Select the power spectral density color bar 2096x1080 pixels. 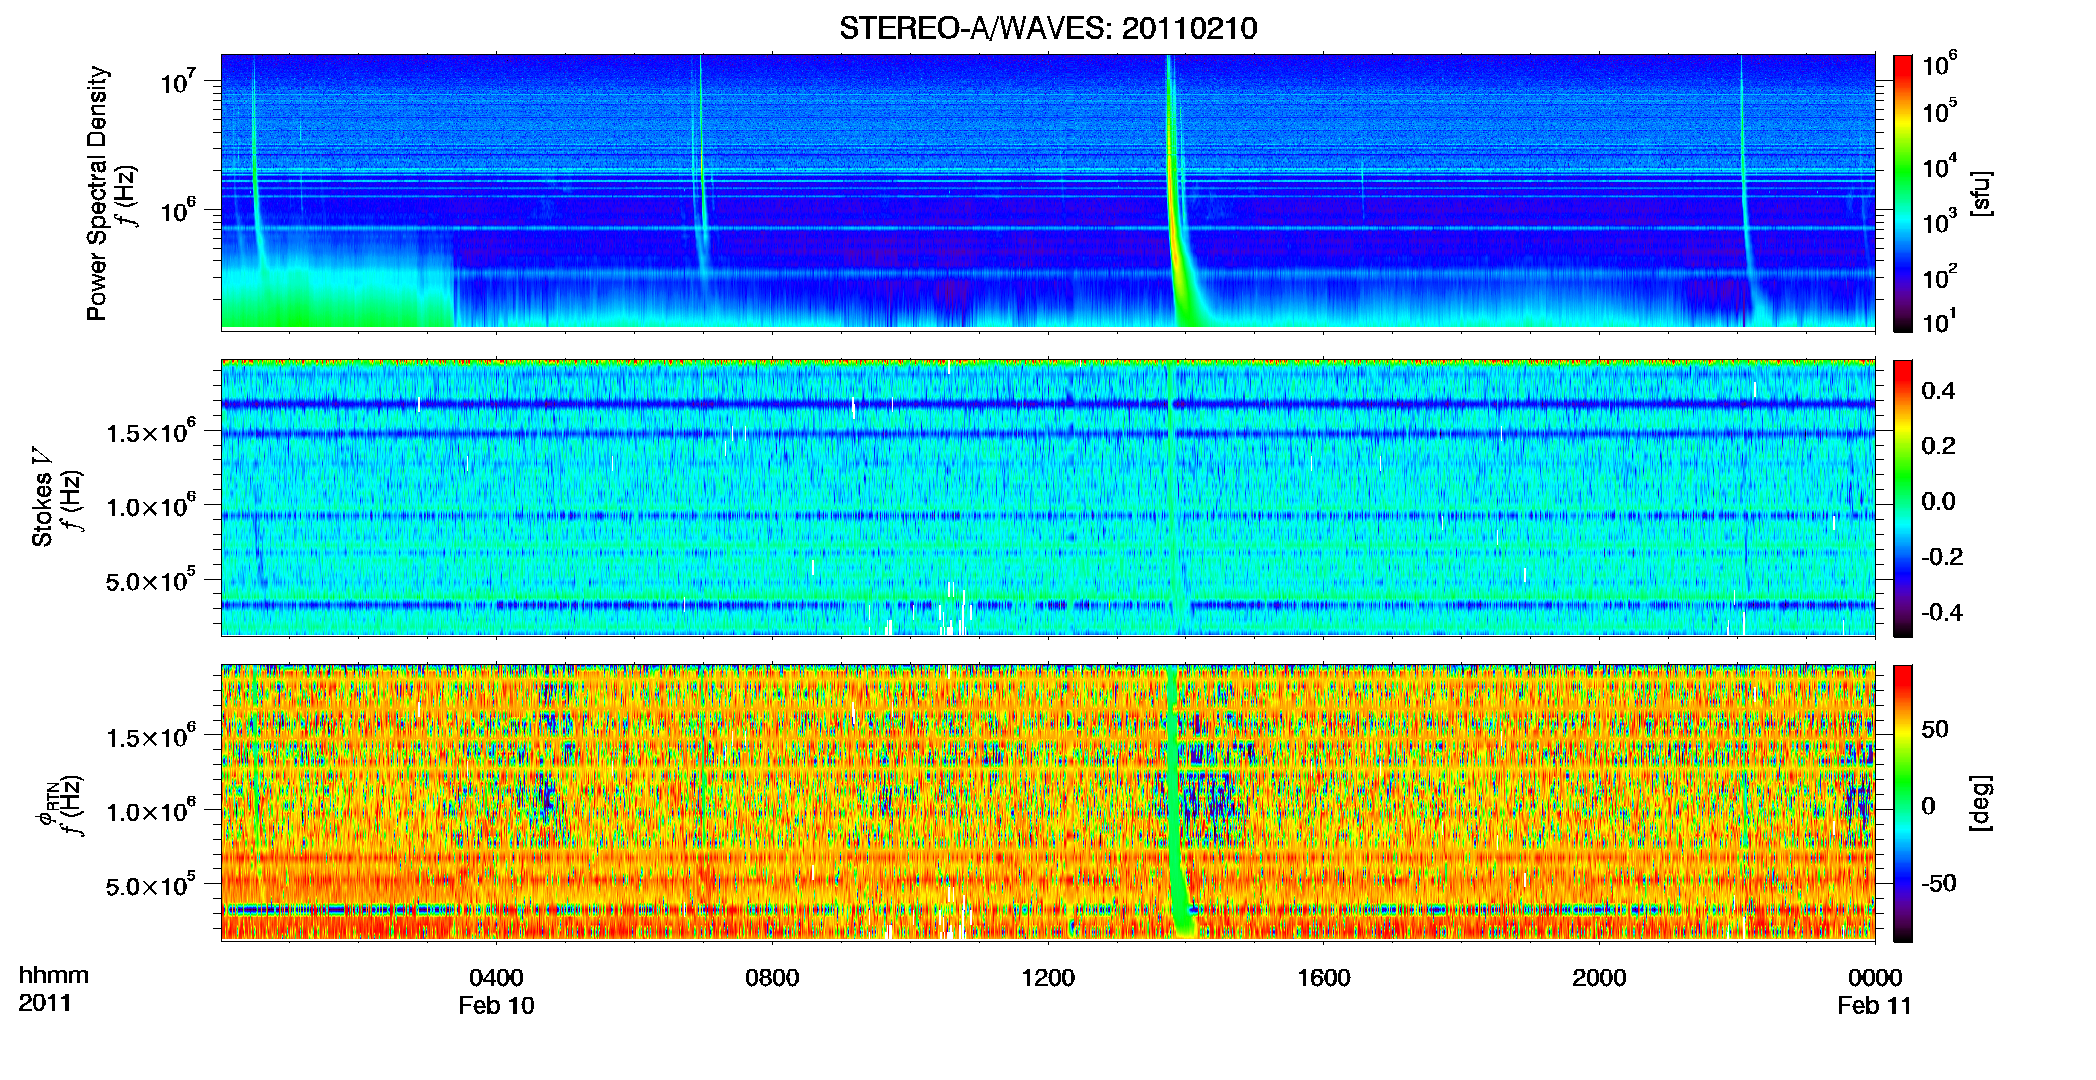pyautogui.click(x=1903, y=193)
